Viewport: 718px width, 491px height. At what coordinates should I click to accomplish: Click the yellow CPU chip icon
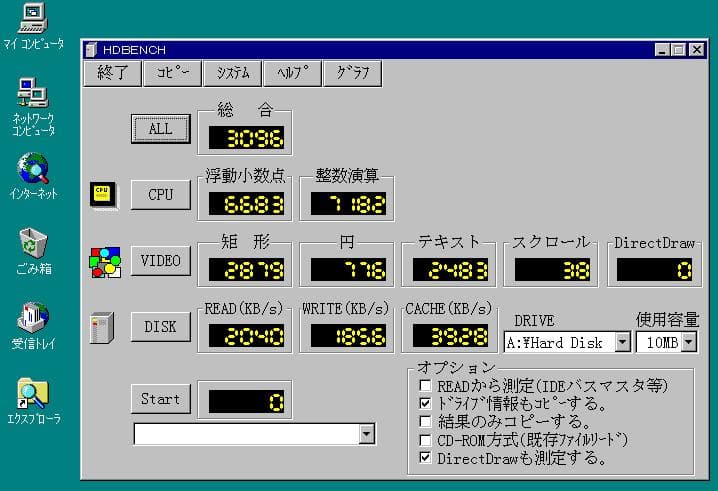coord(103,195)
